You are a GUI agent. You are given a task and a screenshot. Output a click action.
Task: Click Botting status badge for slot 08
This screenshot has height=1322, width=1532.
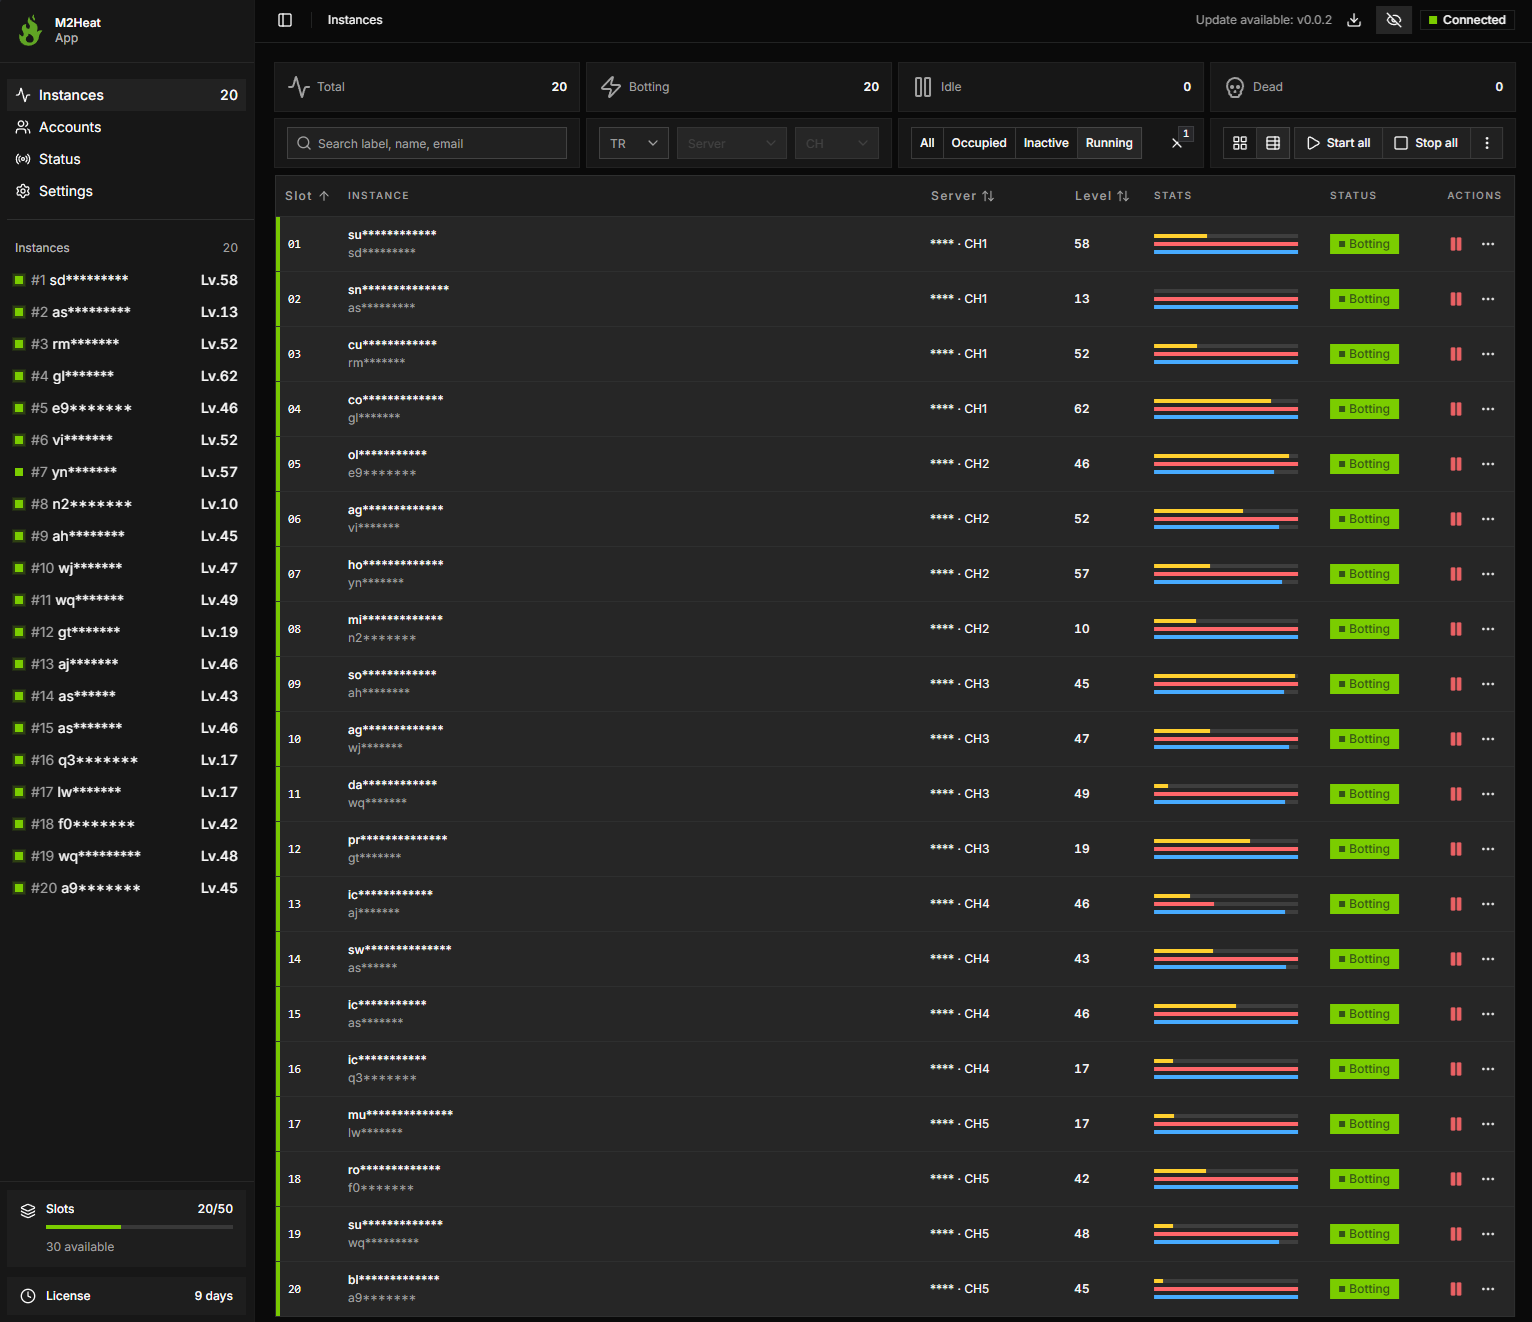(x=1364, y=629)
